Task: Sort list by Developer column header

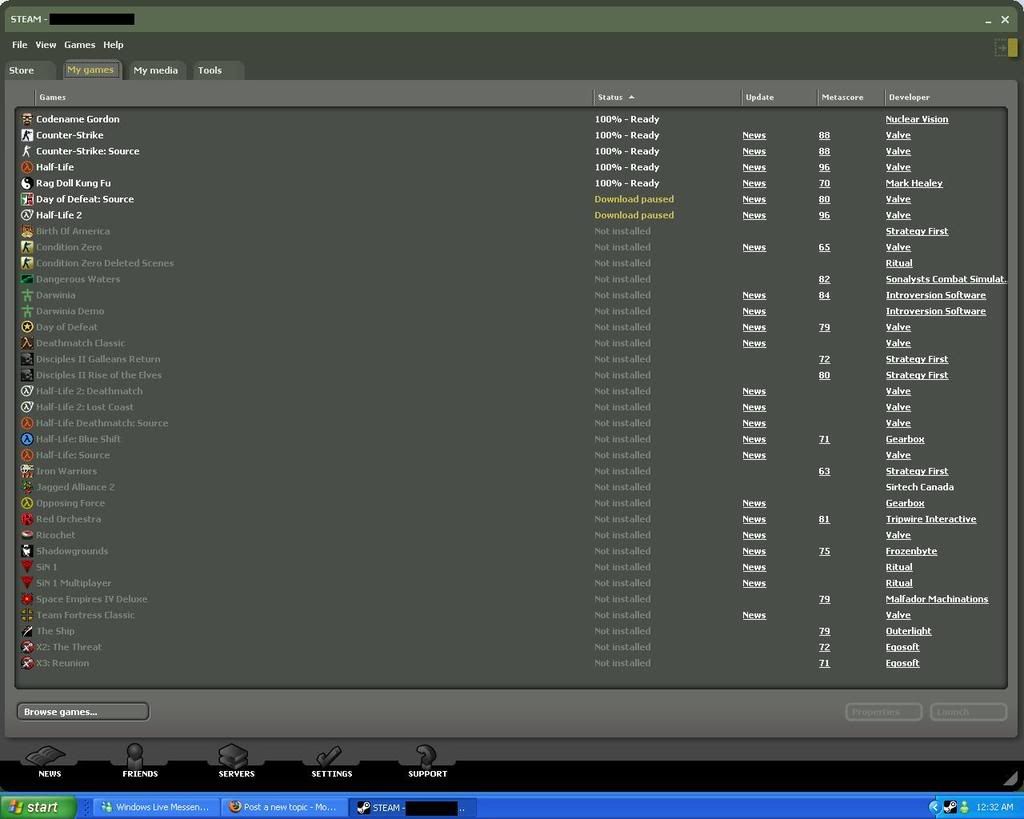Action: click(x=908, y=97)
